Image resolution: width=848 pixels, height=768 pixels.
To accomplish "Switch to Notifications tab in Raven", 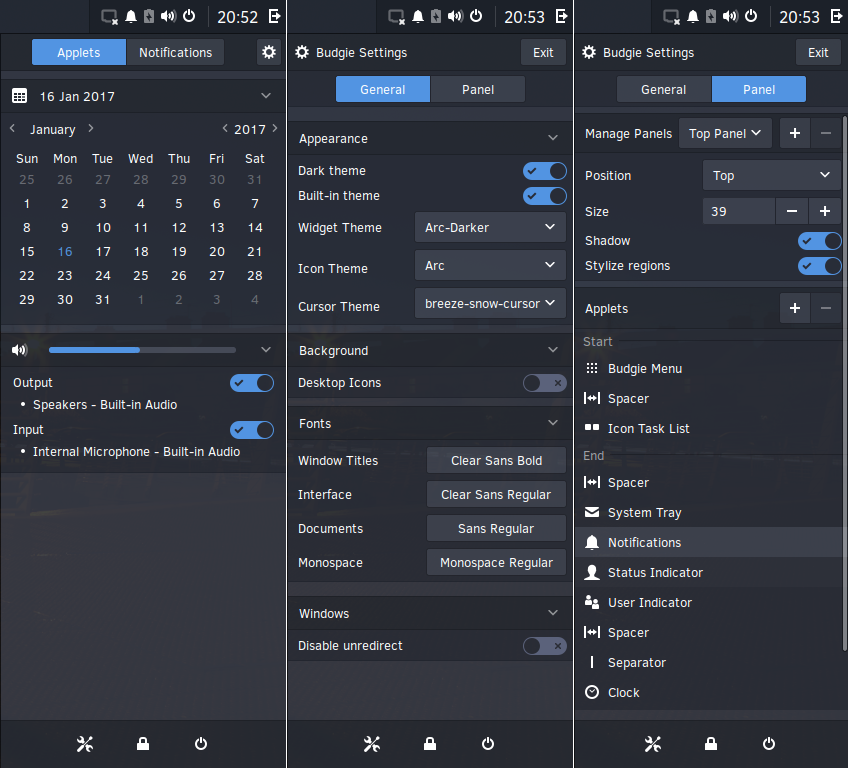I will click(x=175, y=52).
